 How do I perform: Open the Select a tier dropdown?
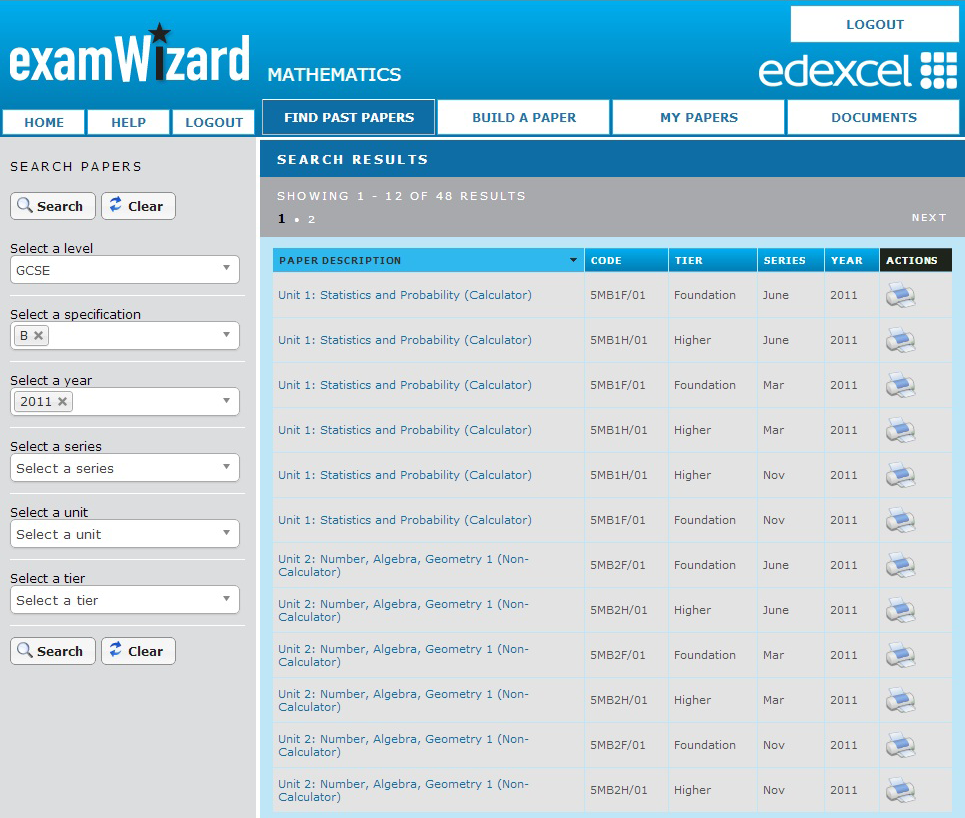pyautogui.click(x=125, y=600)
